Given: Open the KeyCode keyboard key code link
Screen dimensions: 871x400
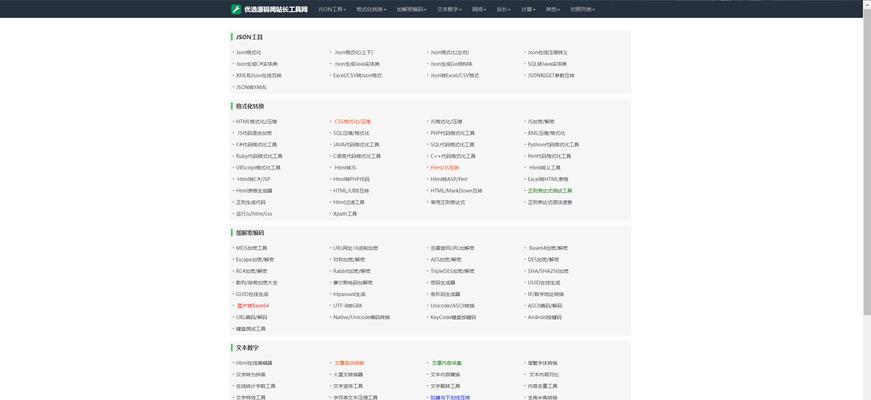Looking at the screenshot, I should 453,317.
